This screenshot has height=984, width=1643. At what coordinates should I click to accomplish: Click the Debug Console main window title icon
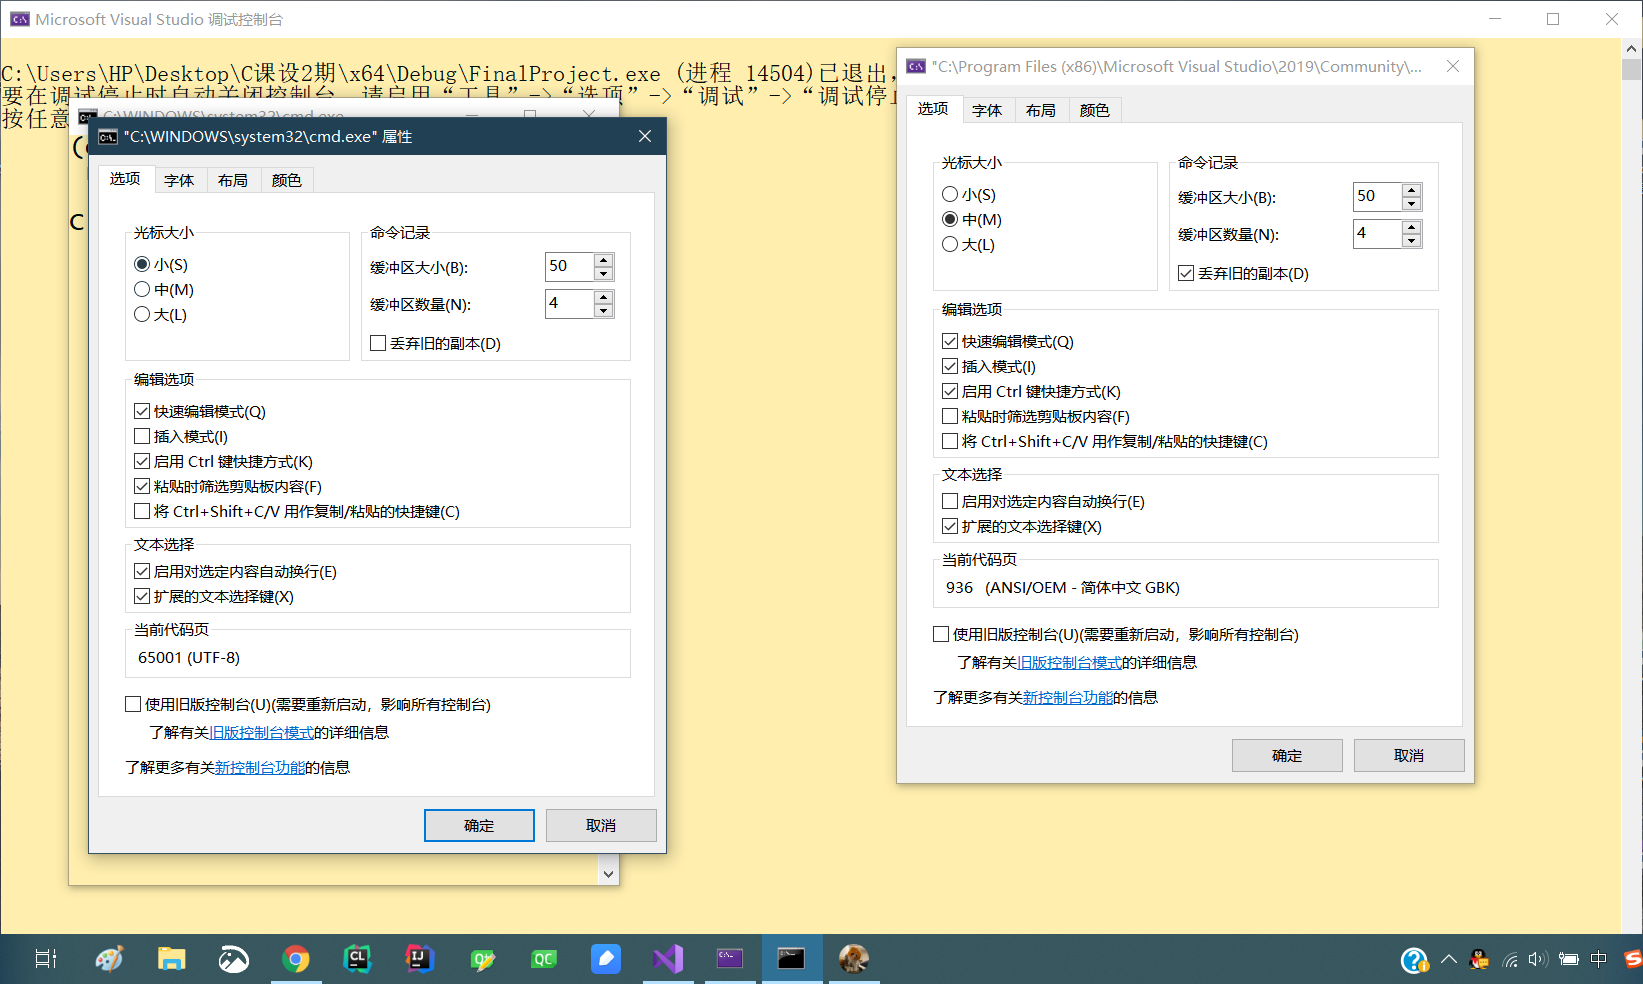point(19,19)
